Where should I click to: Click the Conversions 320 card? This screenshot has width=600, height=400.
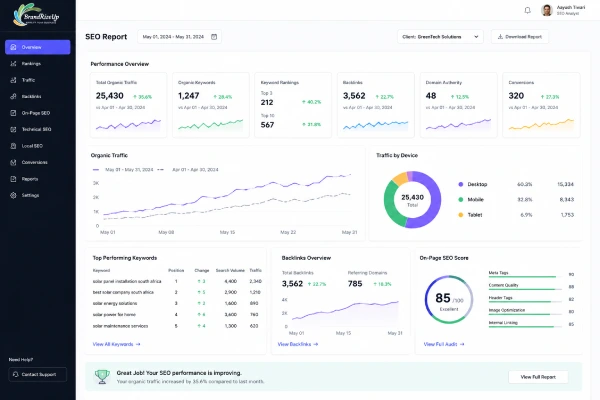541,105
